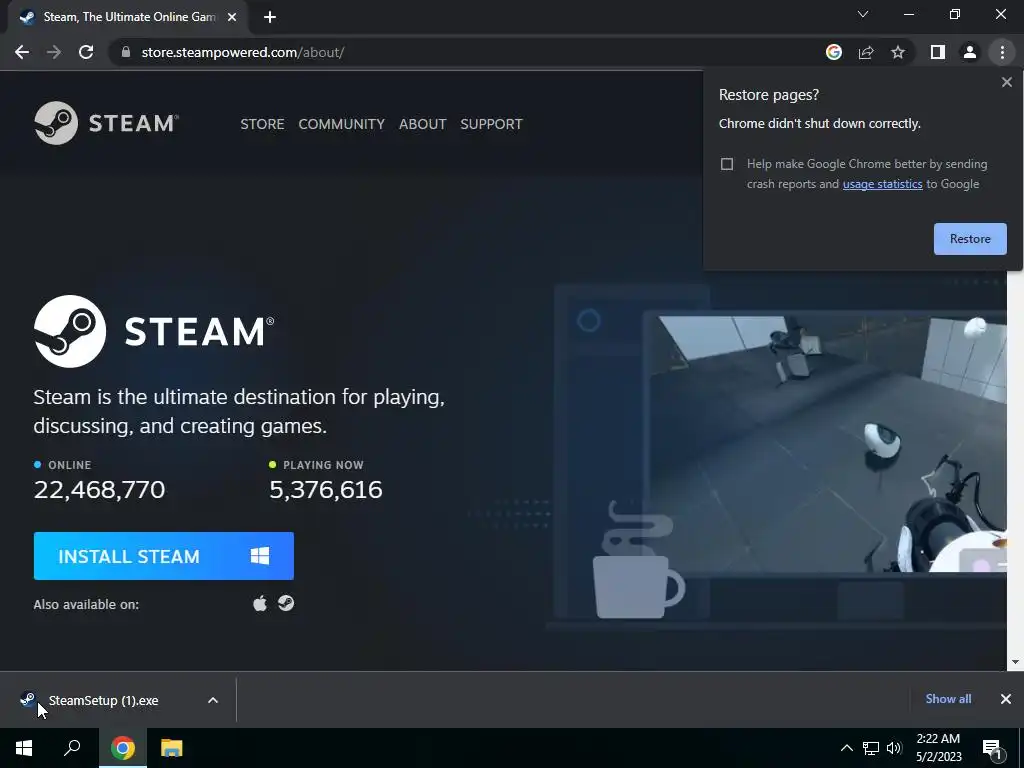The height and width of the screenshot is (768, 1024).
Task: Click the SteamOS Linux download icon
Action: pos(286,603)
